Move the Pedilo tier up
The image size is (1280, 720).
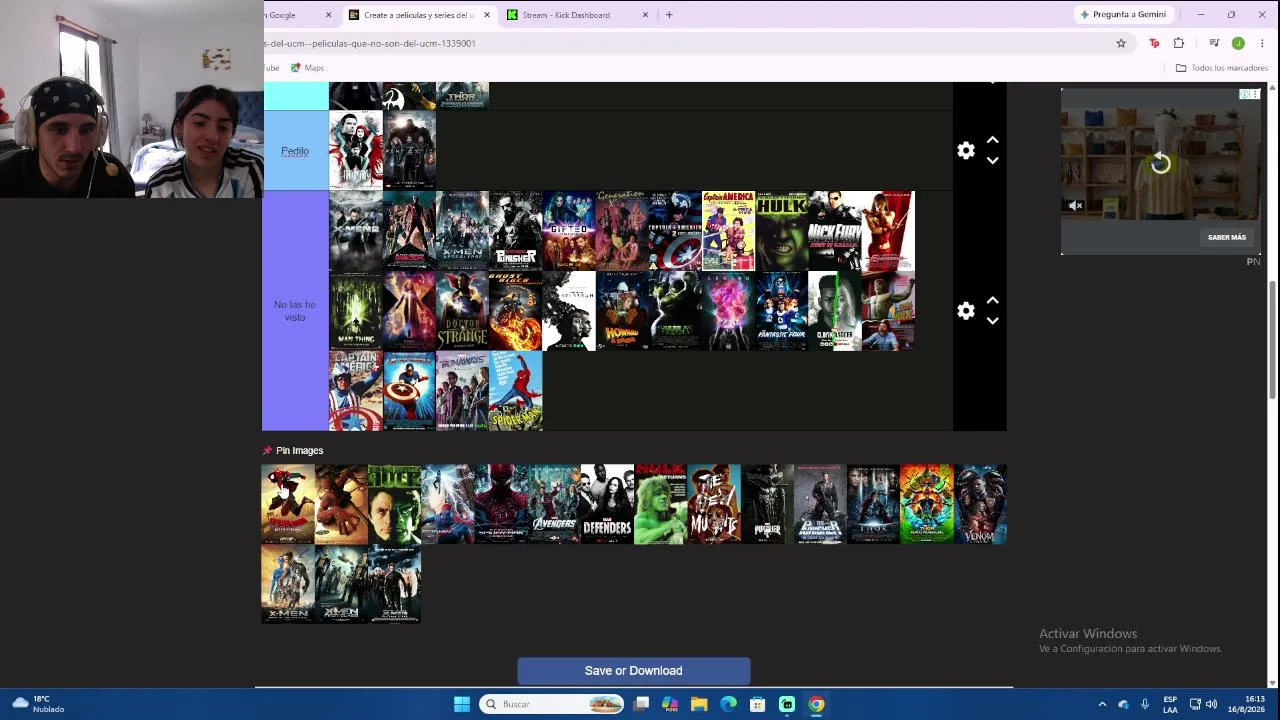993,140
